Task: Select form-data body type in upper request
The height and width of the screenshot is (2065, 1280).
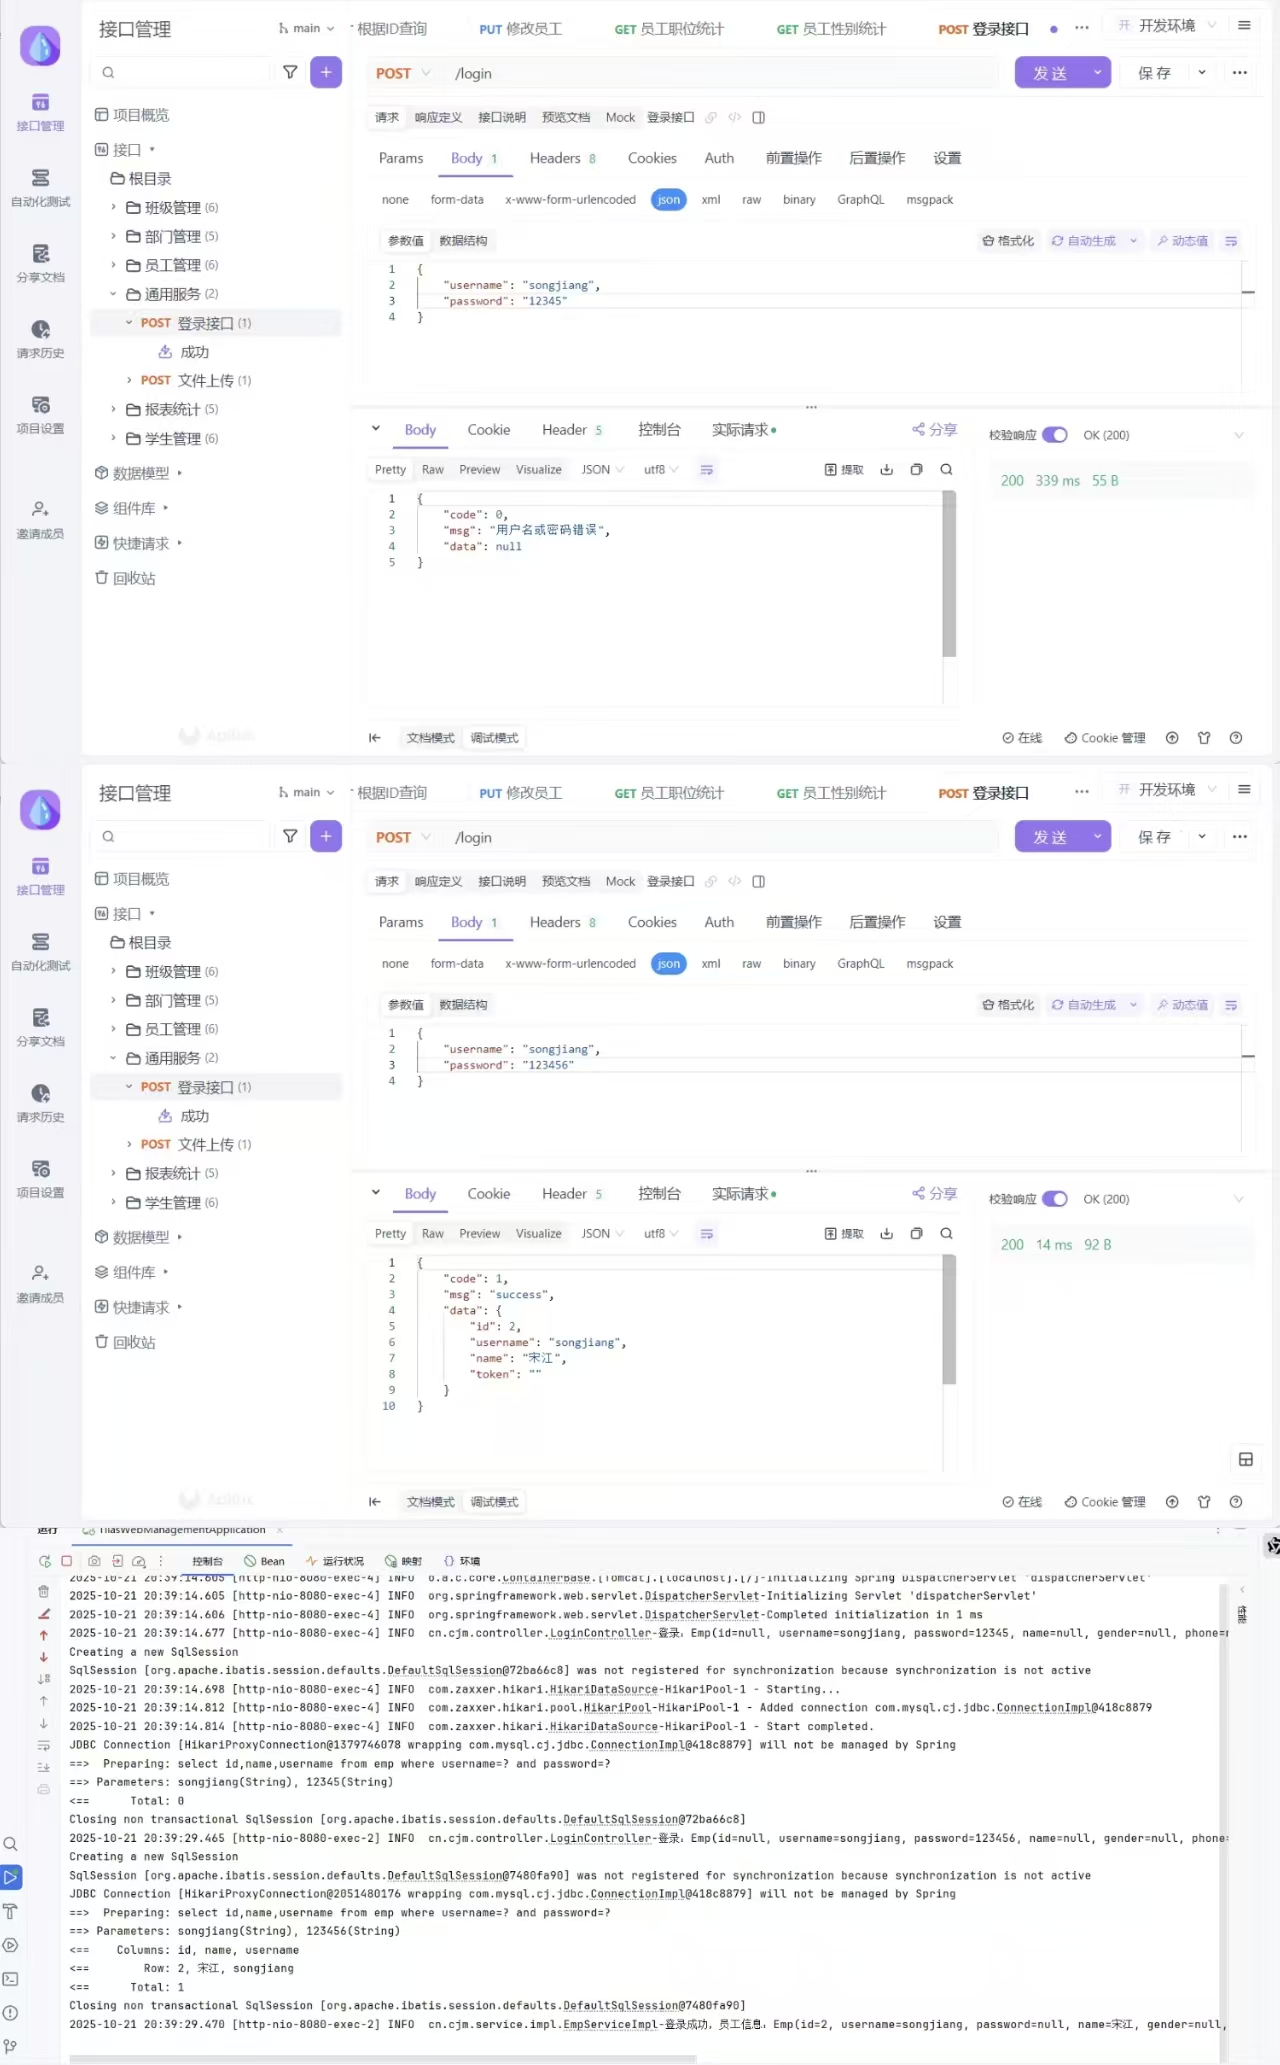Action: coord(457,200)
